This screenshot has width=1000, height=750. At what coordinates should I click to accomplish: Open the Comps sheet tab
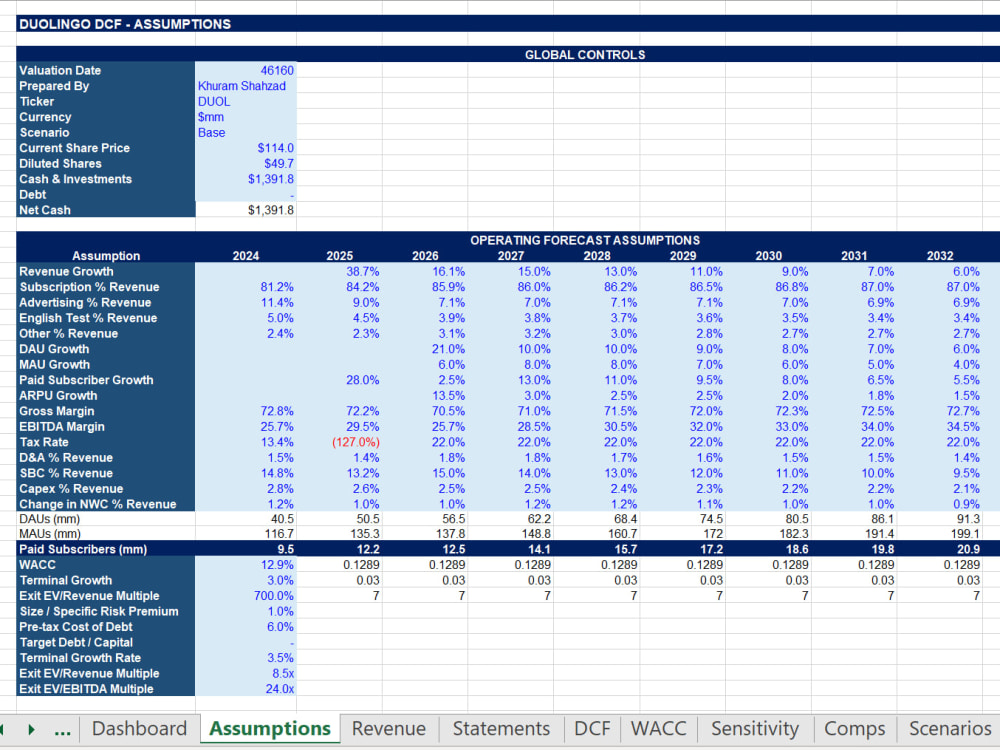click(855, 728)
